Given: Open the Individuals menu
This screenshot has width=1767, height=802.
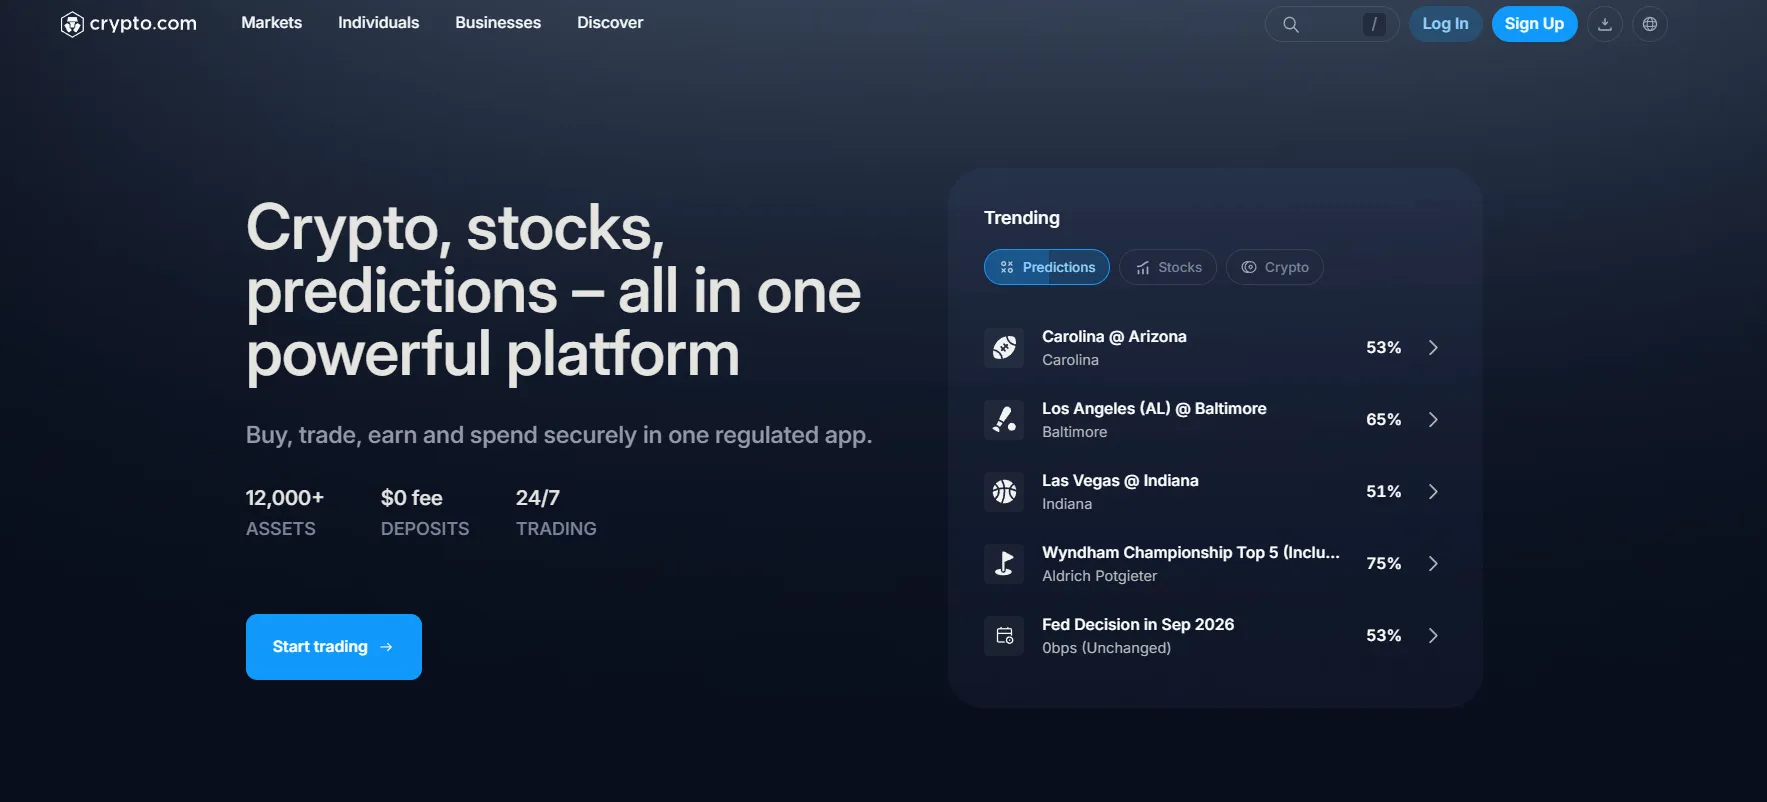Looking at the screenshot, I should coord(378,23).
